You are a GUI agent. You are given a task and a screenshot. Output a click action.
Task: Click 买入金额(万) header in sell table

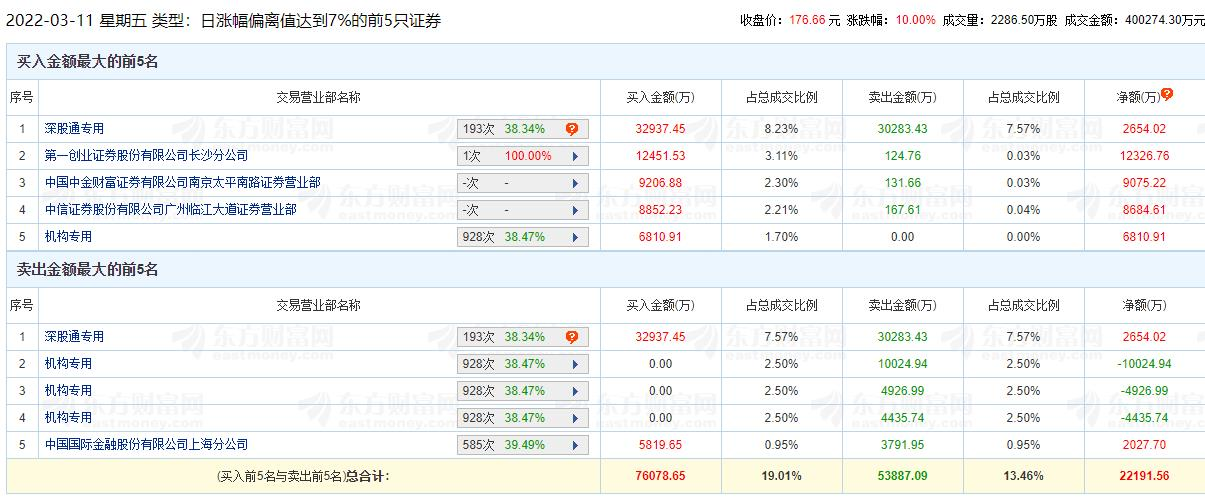[x=660, y=305]
